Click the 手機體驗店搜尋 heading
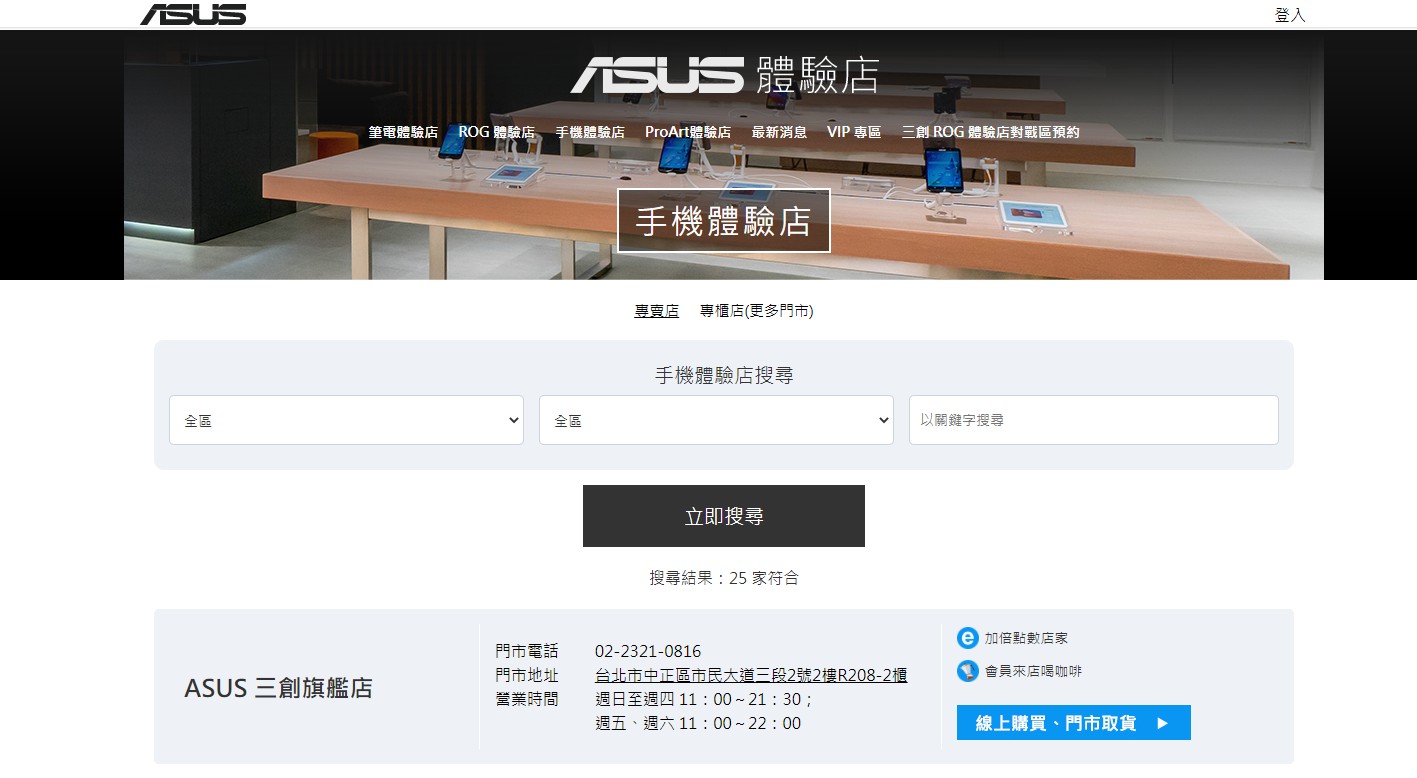This screenshot has width=1417, height=778. point(724,375)
